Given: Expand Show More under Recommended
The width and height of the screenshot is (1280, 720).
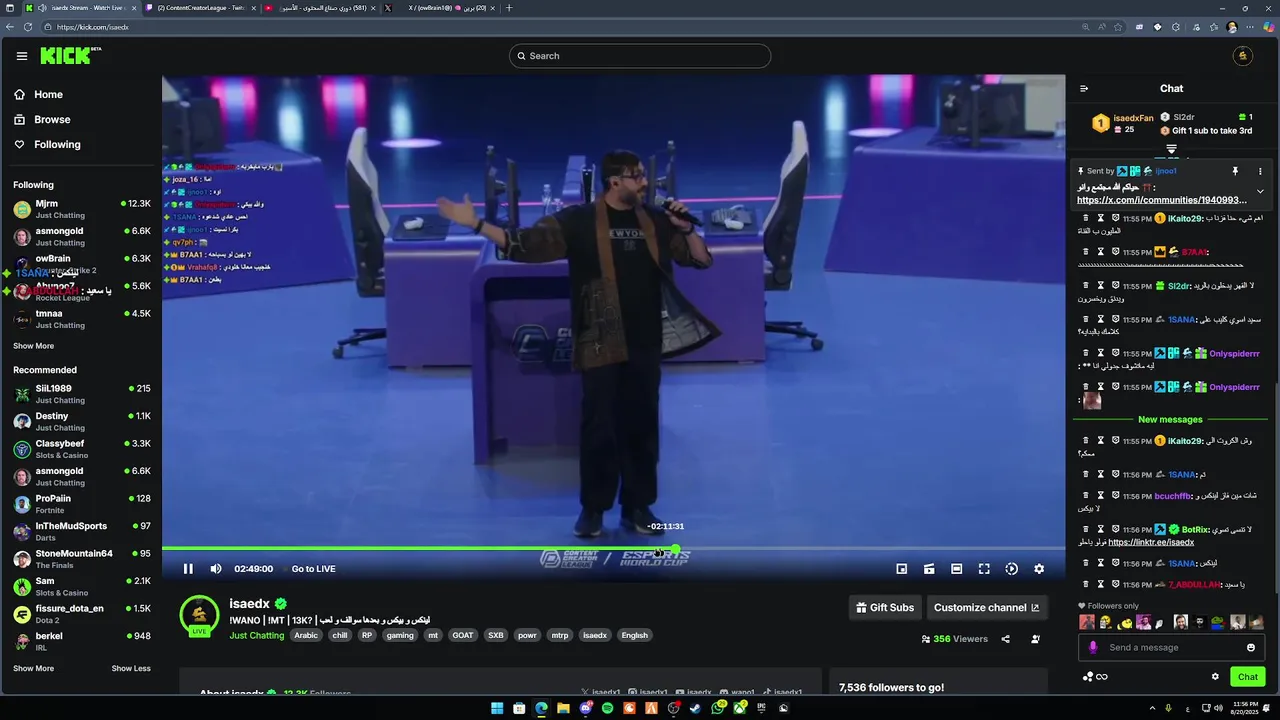Looking at the screenshot, I should point(33,668).
